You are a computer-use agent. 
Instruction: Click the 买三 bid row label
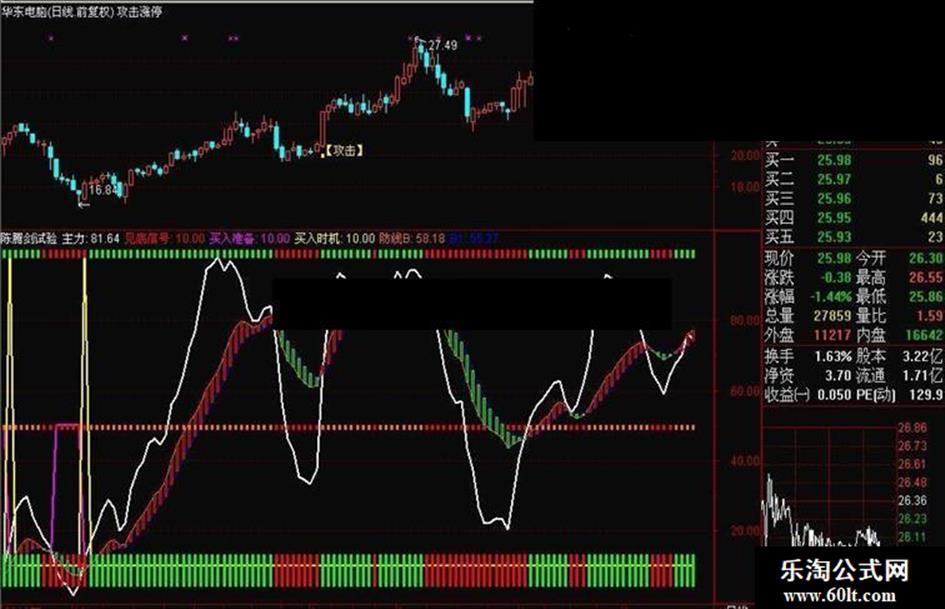(x=779, y=198)
